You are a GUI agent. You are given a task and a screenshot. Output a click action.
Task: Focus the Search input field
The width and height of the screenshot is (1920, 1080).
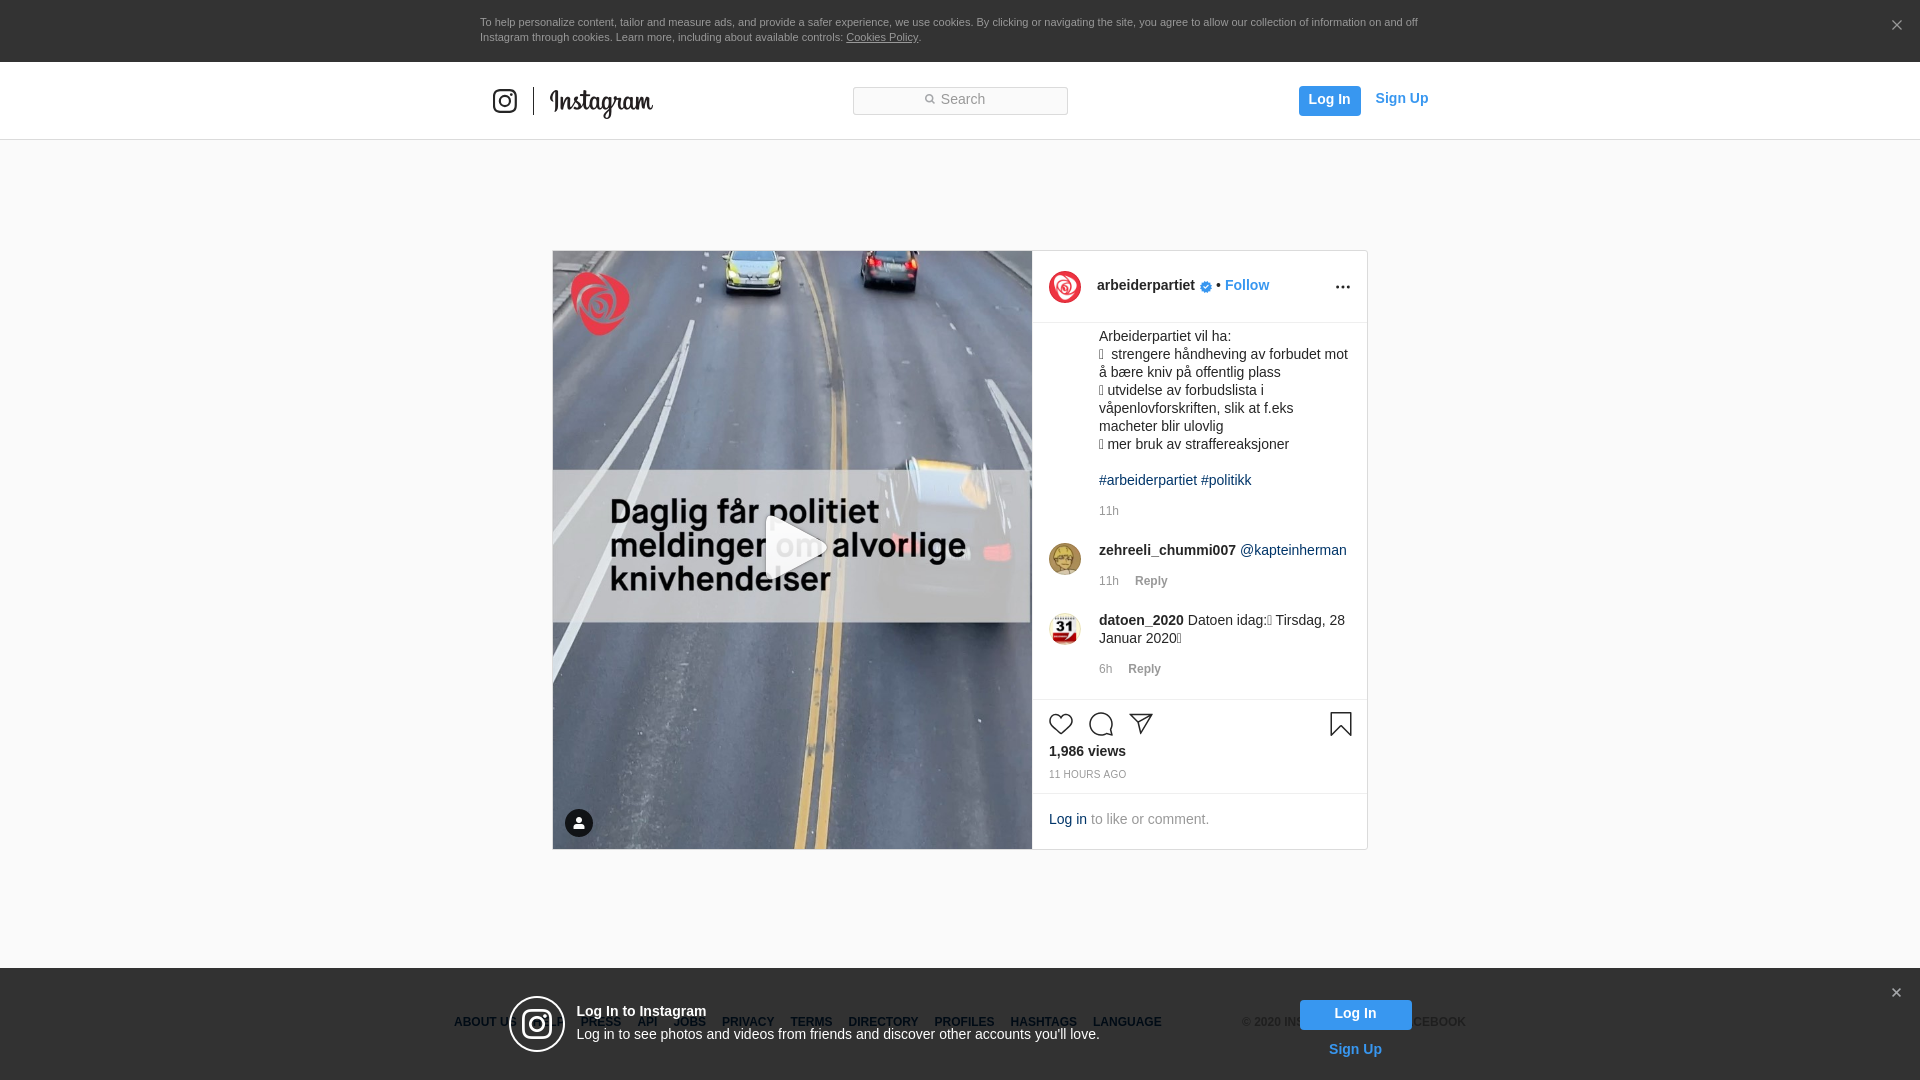coord(960,100)
